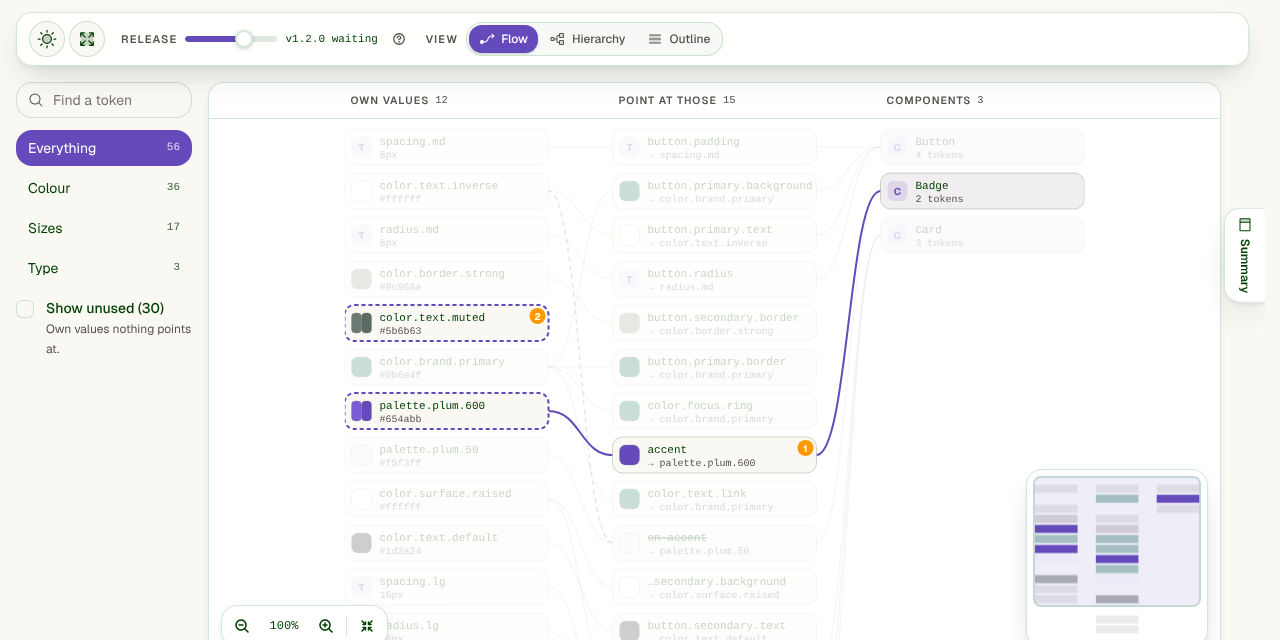Click the T type icon on spacing.md
Image resolution: width=1280 pixels, height=640 pixels.
pos(362,147)
